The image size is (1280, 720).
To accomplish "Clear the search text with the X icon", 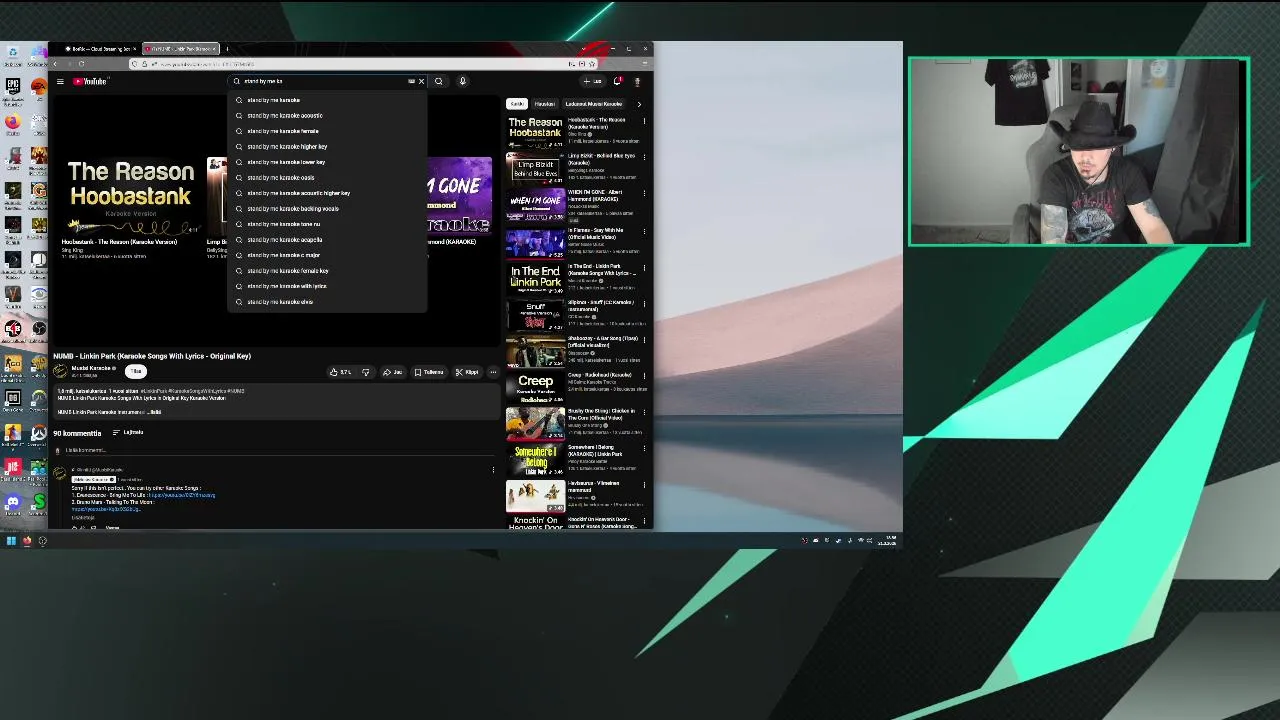I will coord(421,81).
